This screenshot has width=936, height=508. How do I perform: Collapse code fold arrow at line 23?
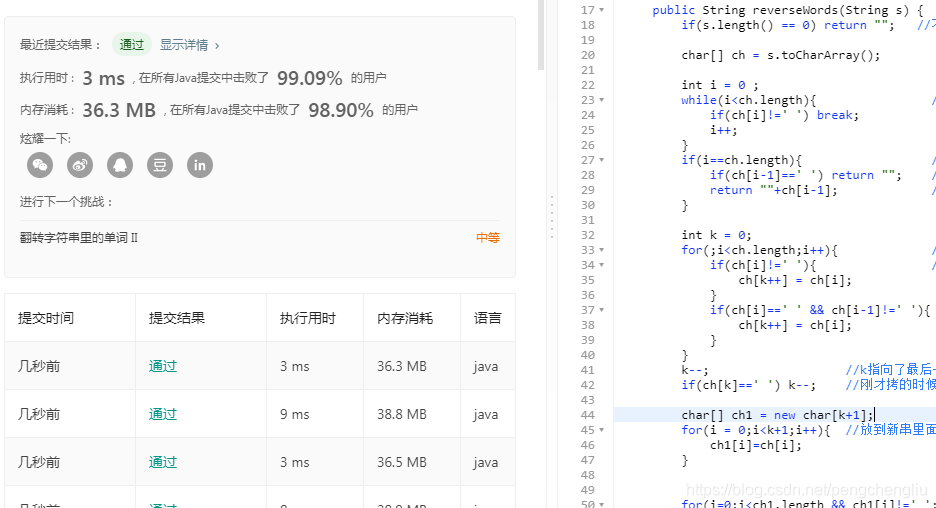click(602, 100)
